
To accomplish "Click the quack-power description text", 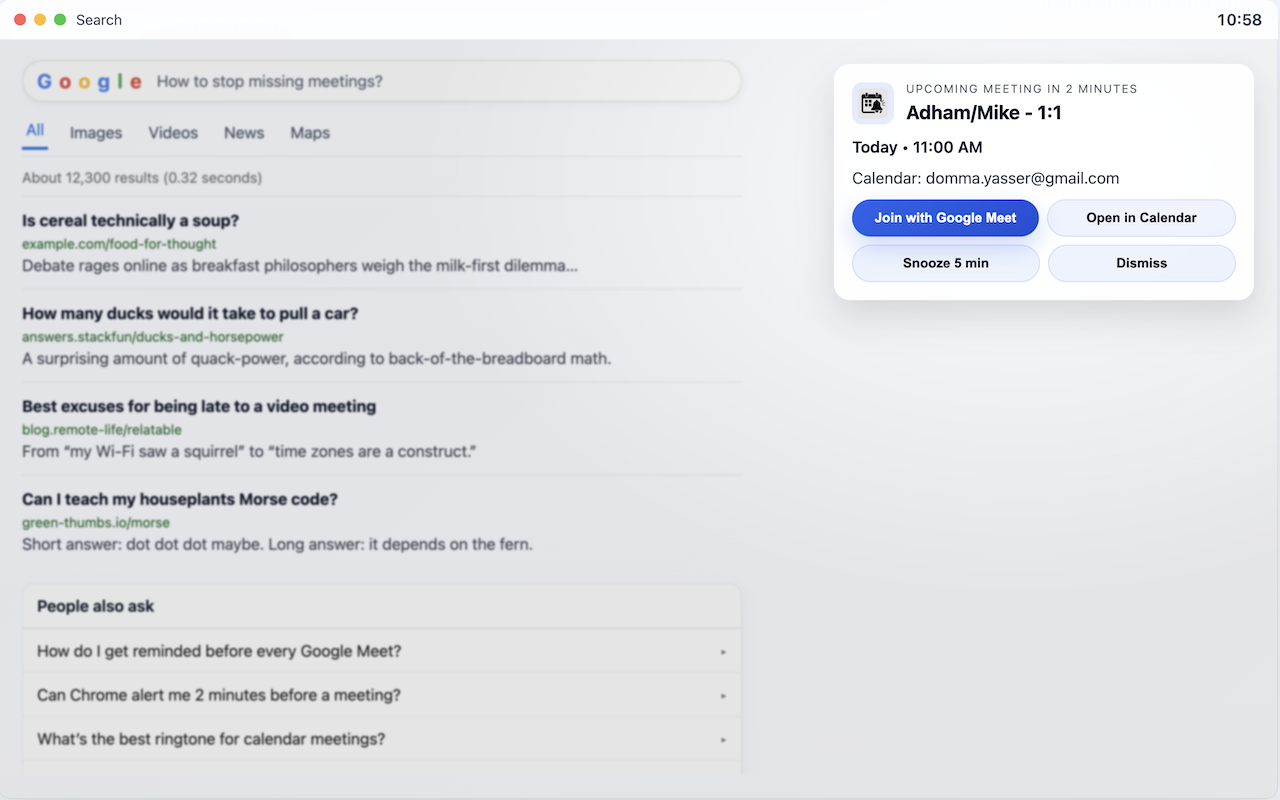I will (x=316, y=359).
